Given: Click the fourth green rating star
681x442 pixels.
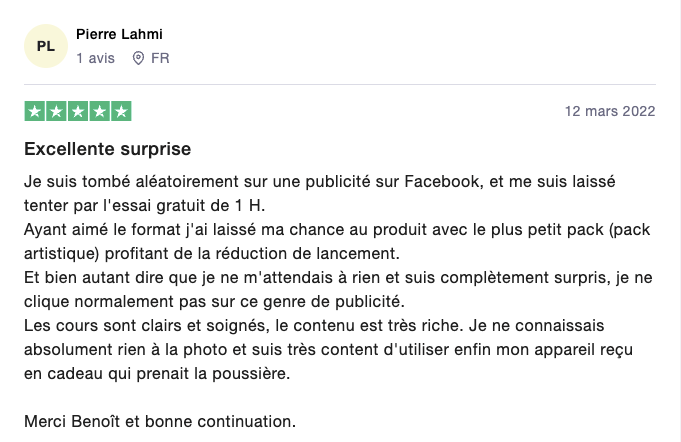Looking at the screenshot, I should tap(100, 111).
